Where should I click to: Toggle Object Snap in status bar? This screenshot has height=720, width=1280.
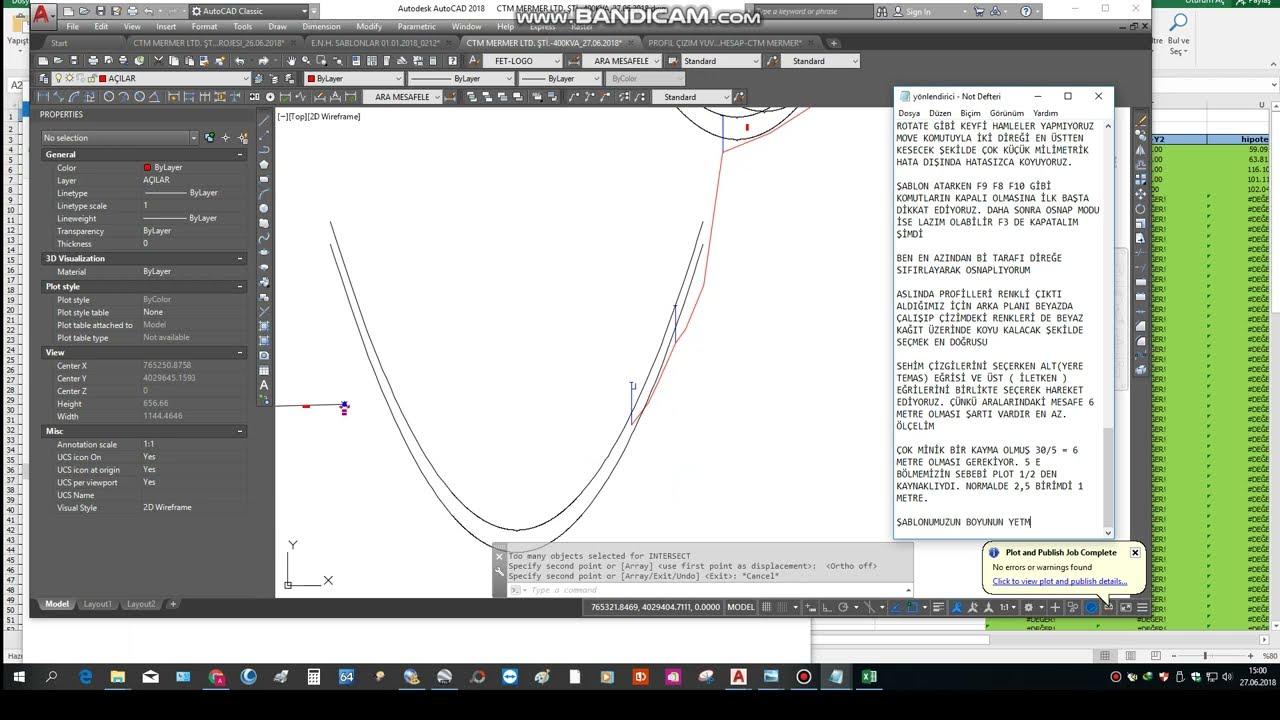pos(912,607)
